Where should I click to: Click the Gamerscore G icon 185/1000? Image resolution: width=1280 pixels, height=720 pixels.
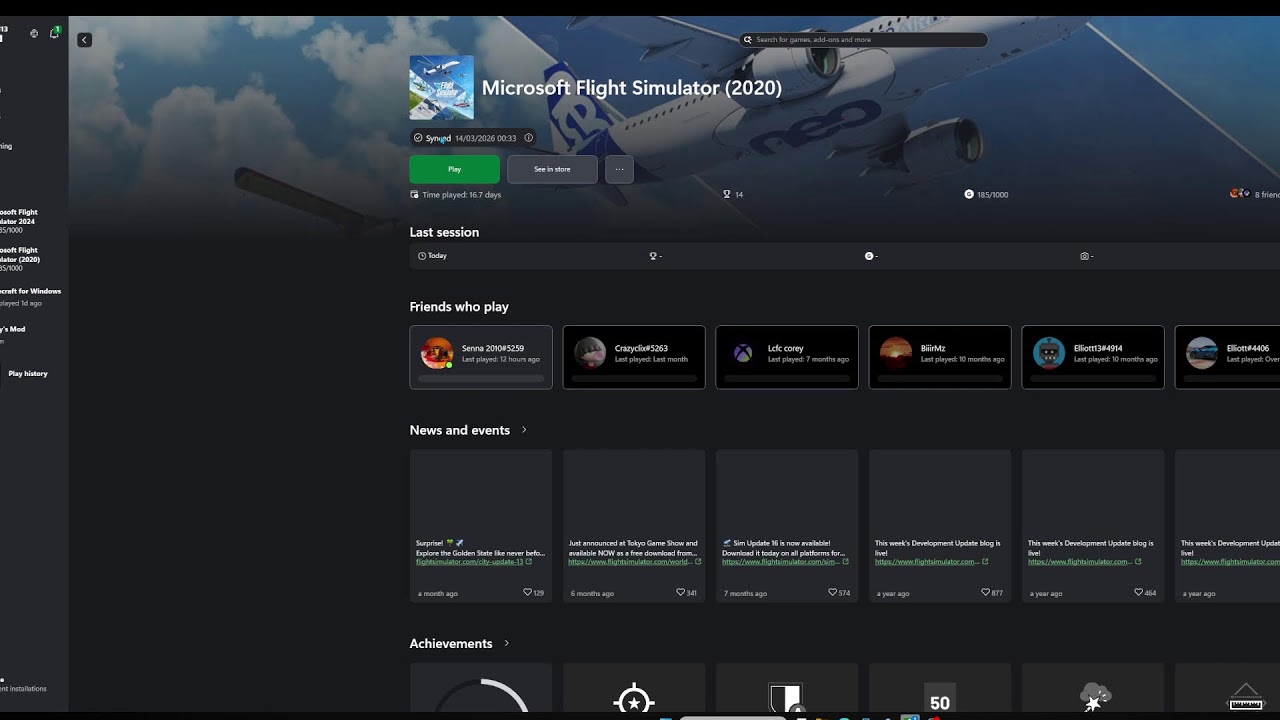coord(969,194)
